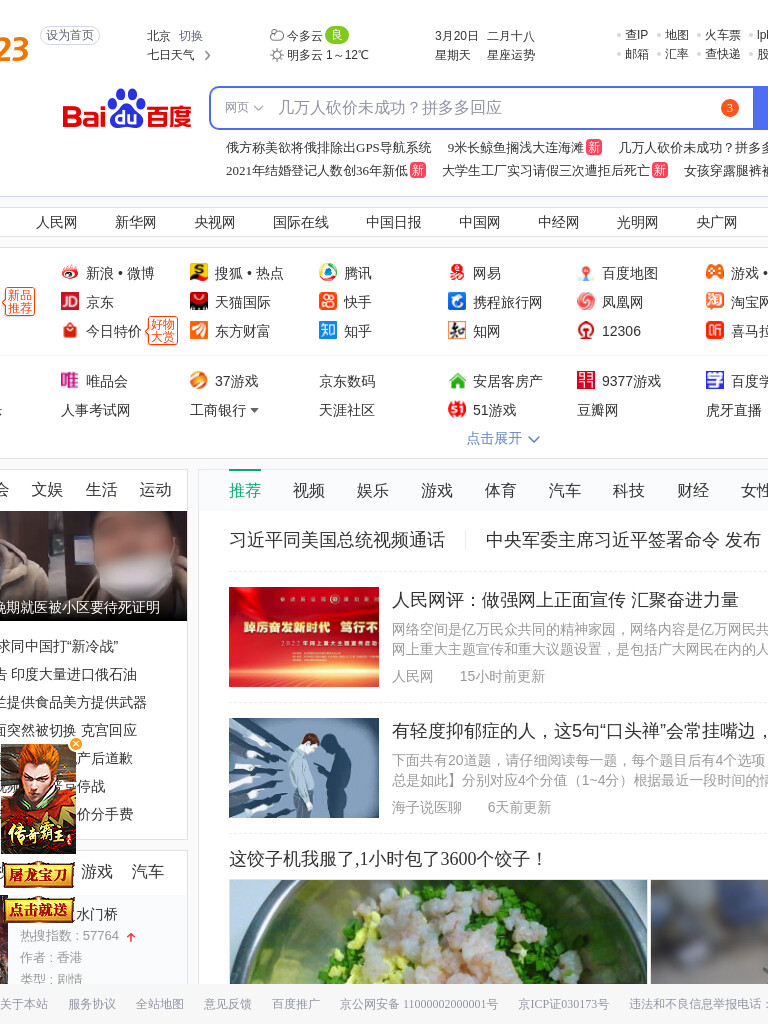This screenshot has width=768, height=1024.
Task: Open the 9377游戏 icon
Action: pyautogui.click(x=586, y=380)
